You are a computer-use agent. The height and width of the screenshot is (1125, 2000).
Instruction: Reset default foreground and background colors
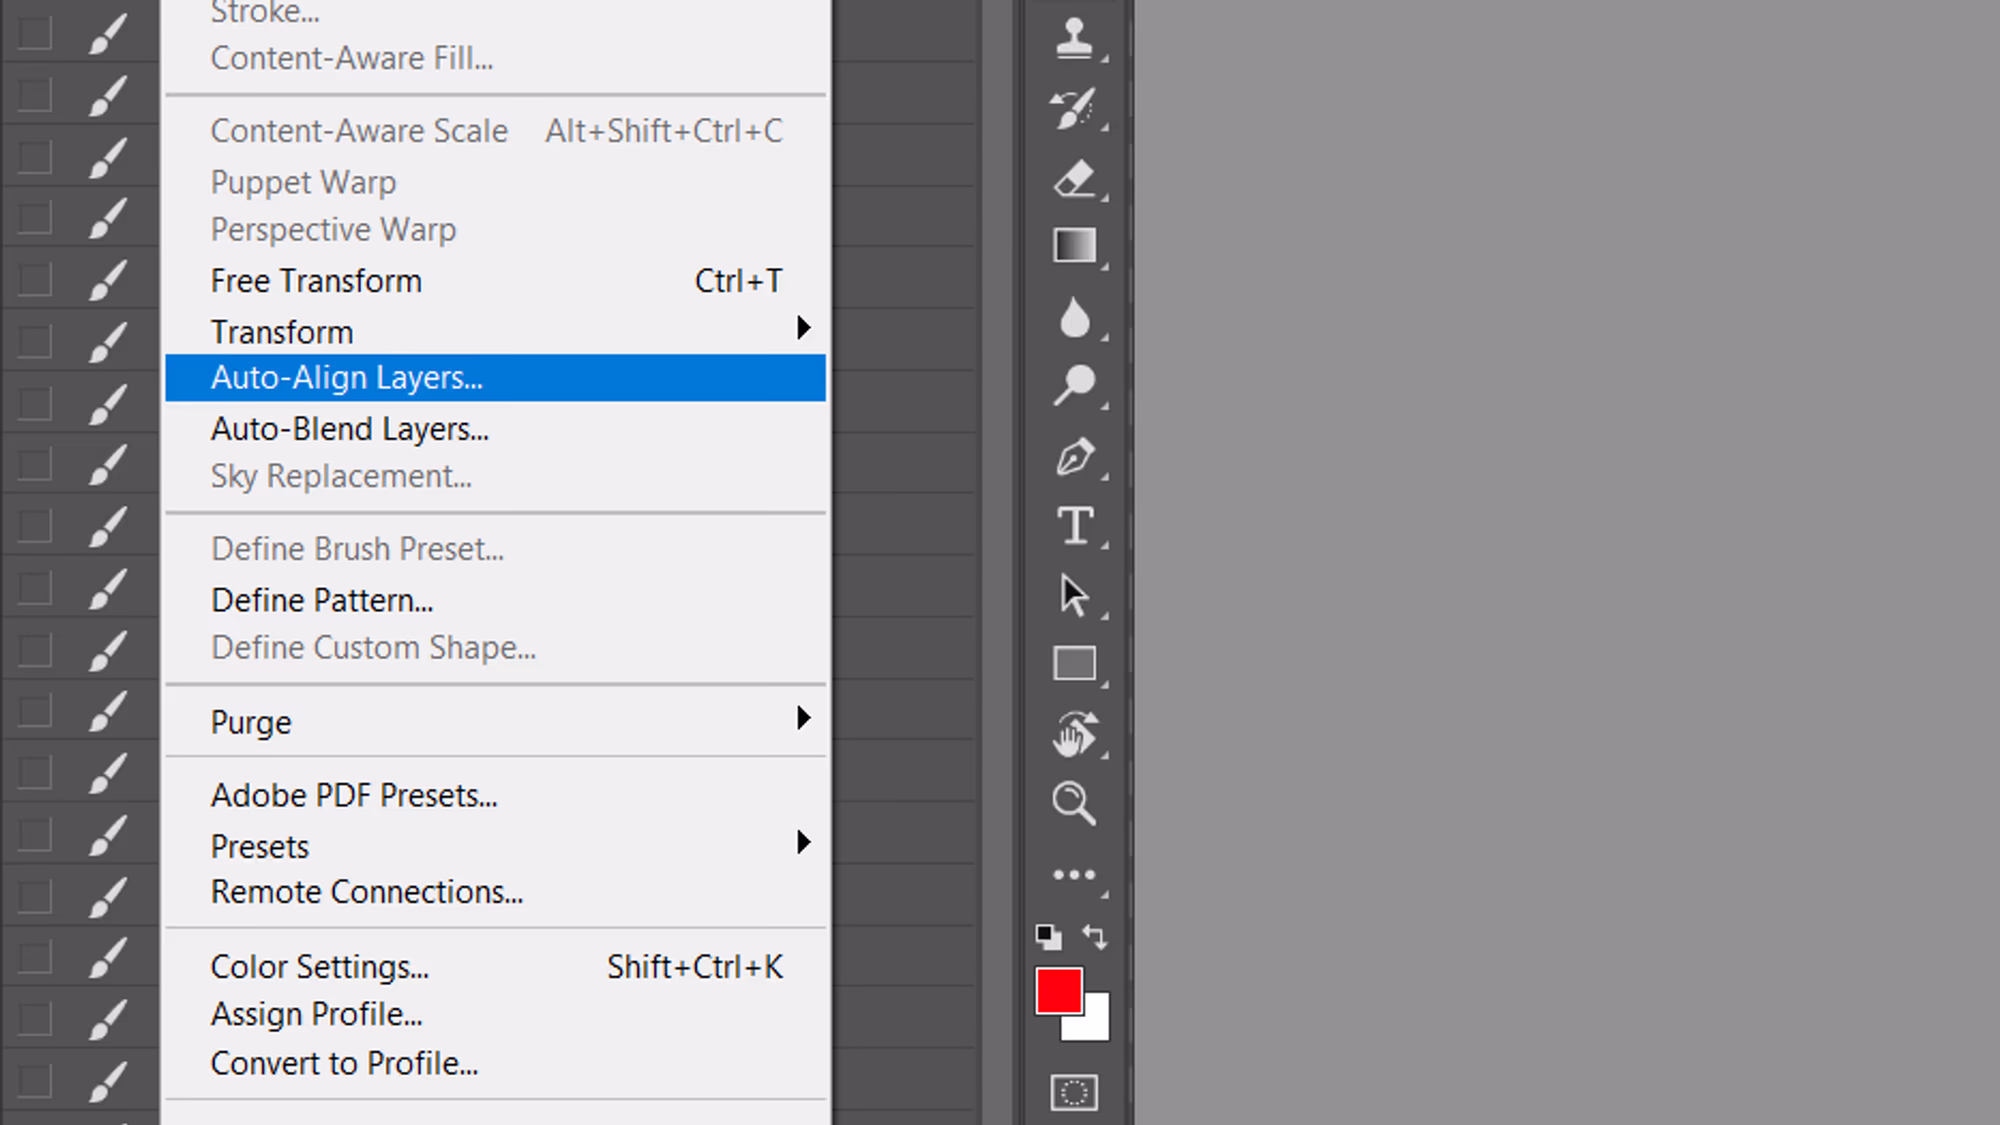coord(1048,937)
